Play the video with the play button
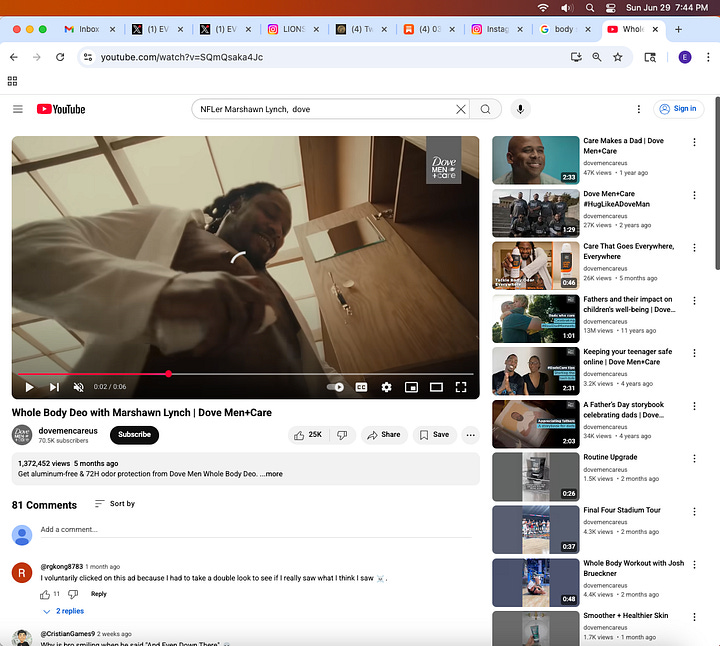Image resolution: width=720 pixels, height=646 pixels. coord(29,387)
